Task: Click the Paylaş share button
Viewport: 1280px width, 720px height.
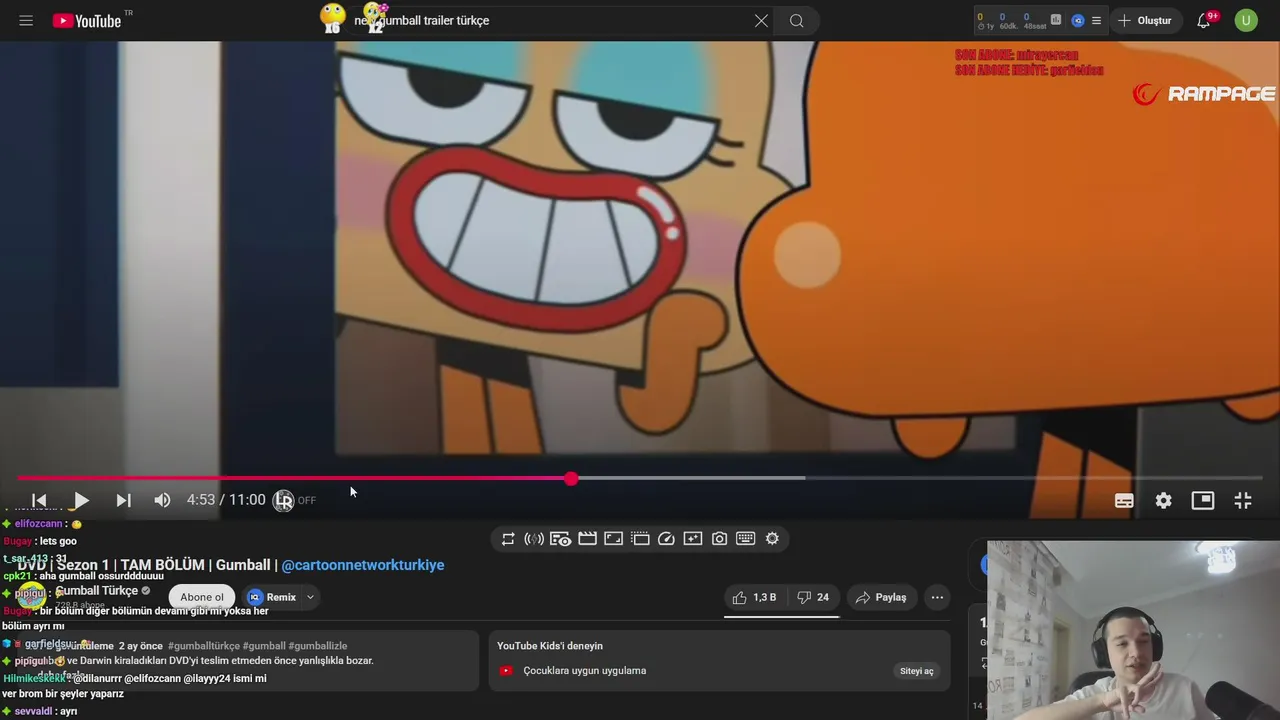Action: coord(881,597)
